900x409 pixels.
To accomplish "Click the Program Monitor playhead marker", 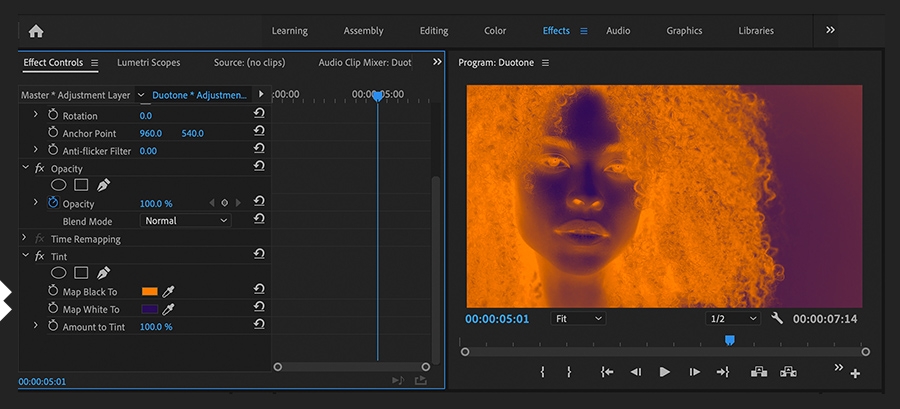I will click(x=729, y=341).
